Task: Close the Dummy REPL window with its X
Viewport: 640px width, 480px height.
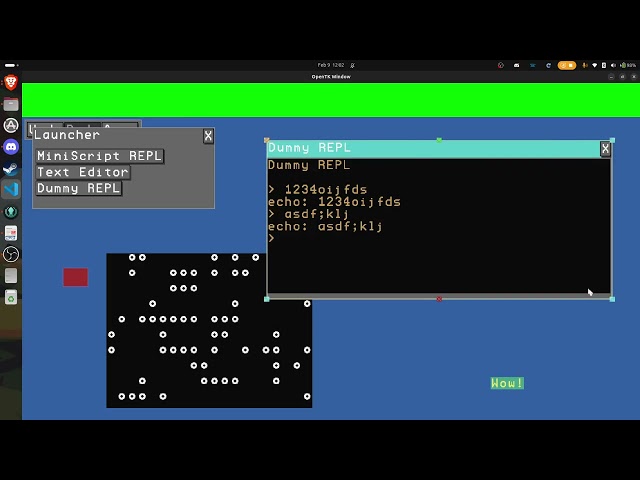Action: coord(605,149)
